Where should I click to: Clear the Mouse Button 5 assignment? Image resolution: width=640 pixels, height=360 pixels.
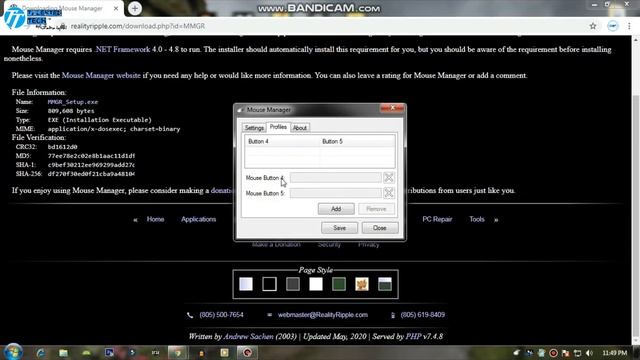[389, 193]
